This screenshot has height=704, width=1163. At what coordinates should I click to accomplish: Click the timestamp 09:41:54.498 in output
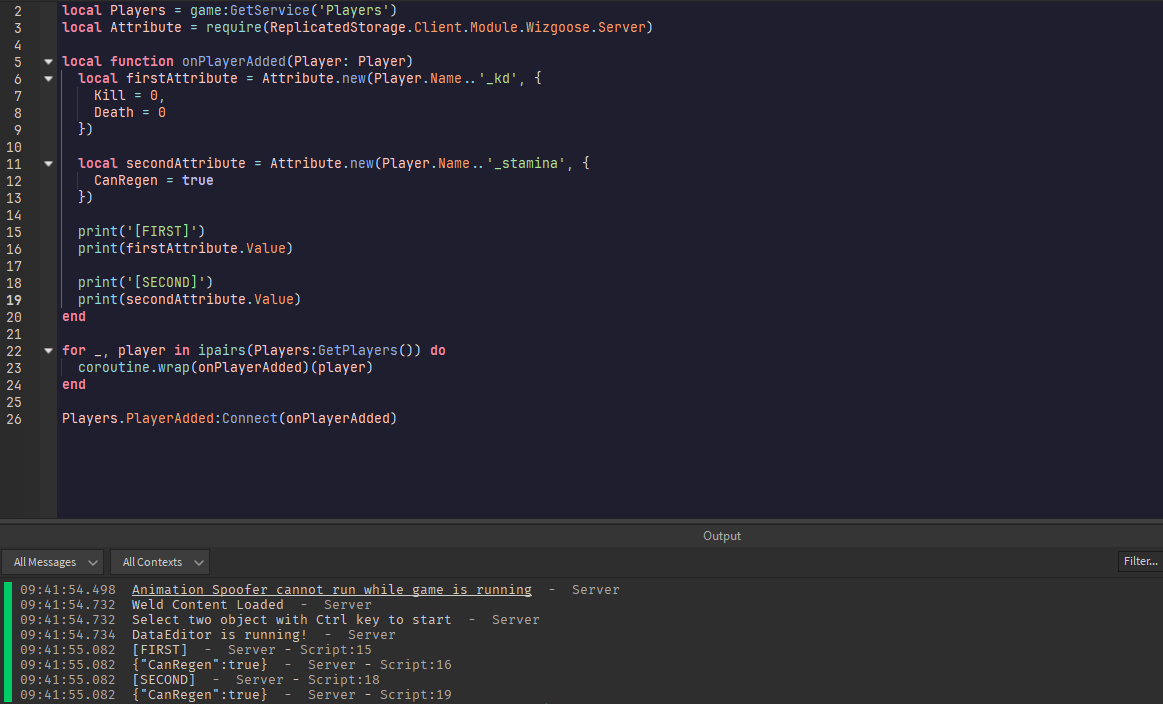tap(67, 589)
